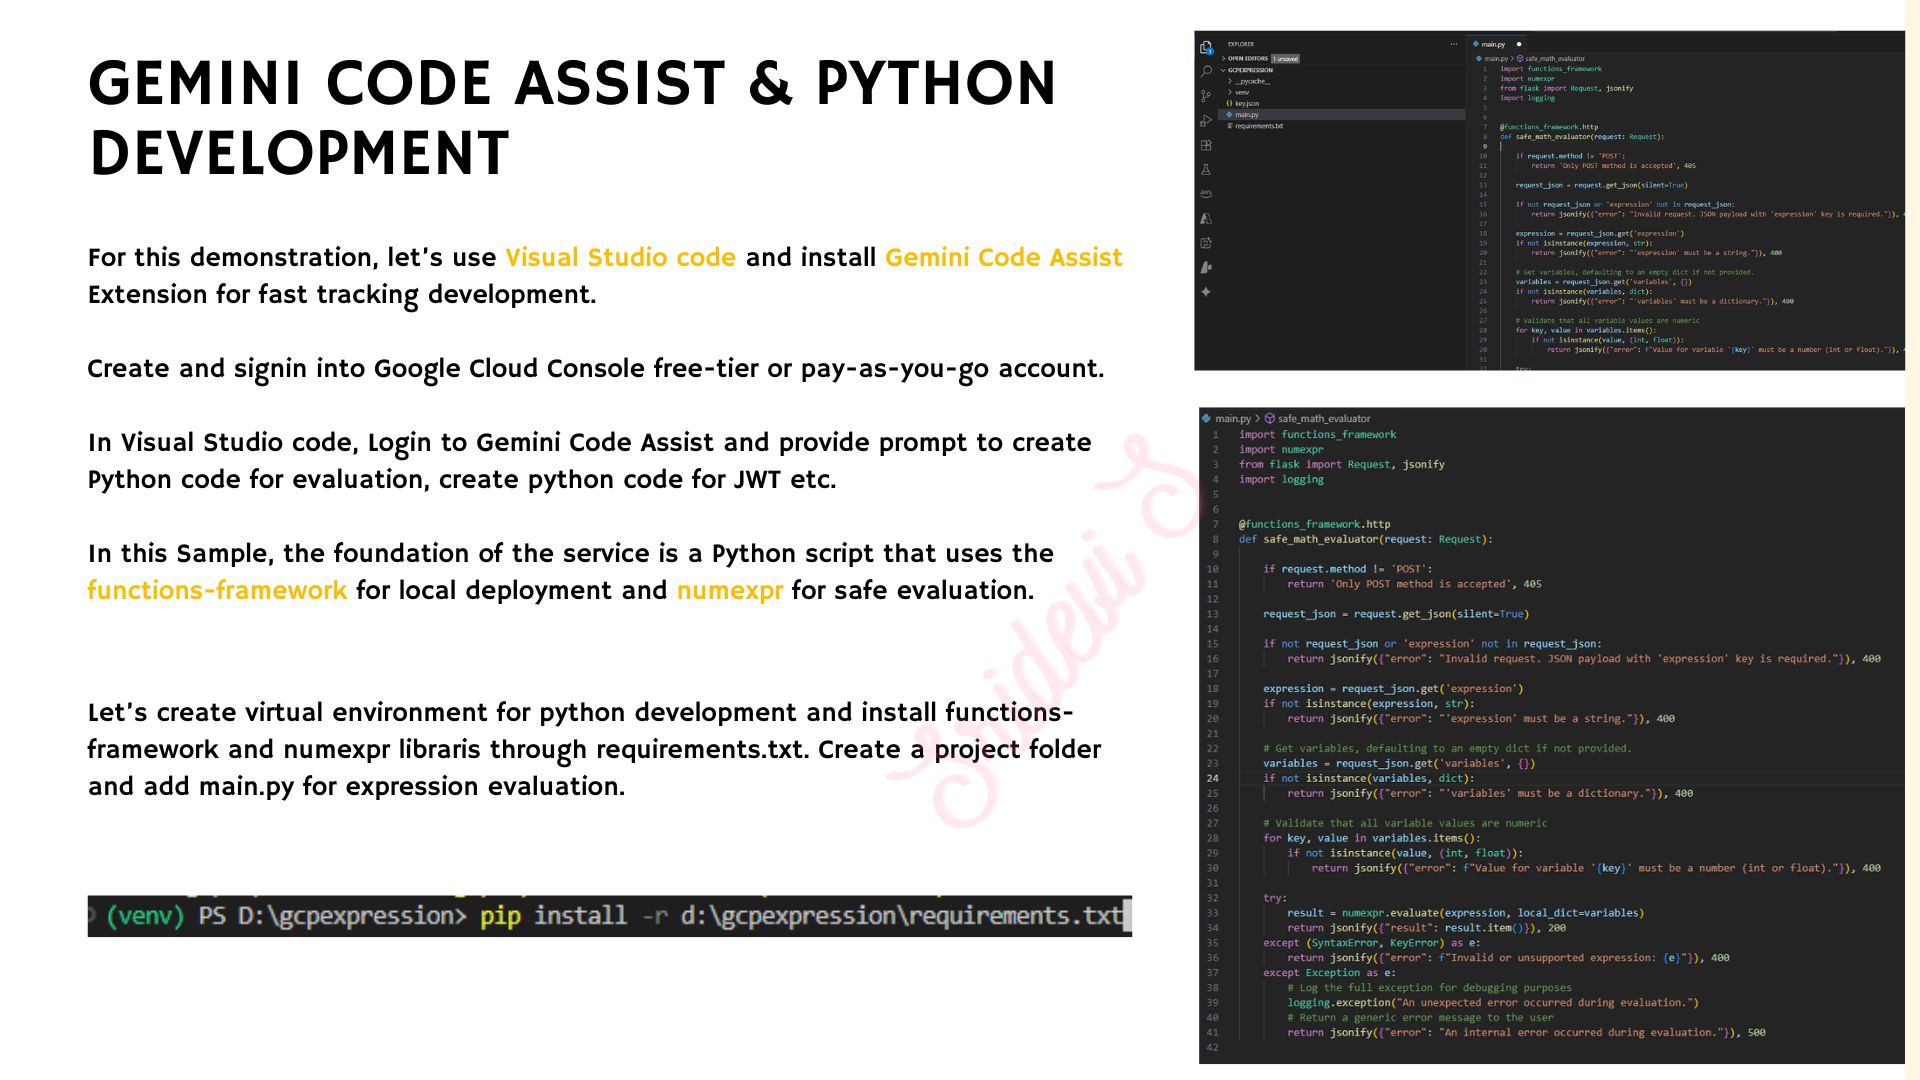Click the yellow 'numexpr' highlighted text
Image resolution: width=1920 pixels, height=1080 pixels.
coord(730,591)
